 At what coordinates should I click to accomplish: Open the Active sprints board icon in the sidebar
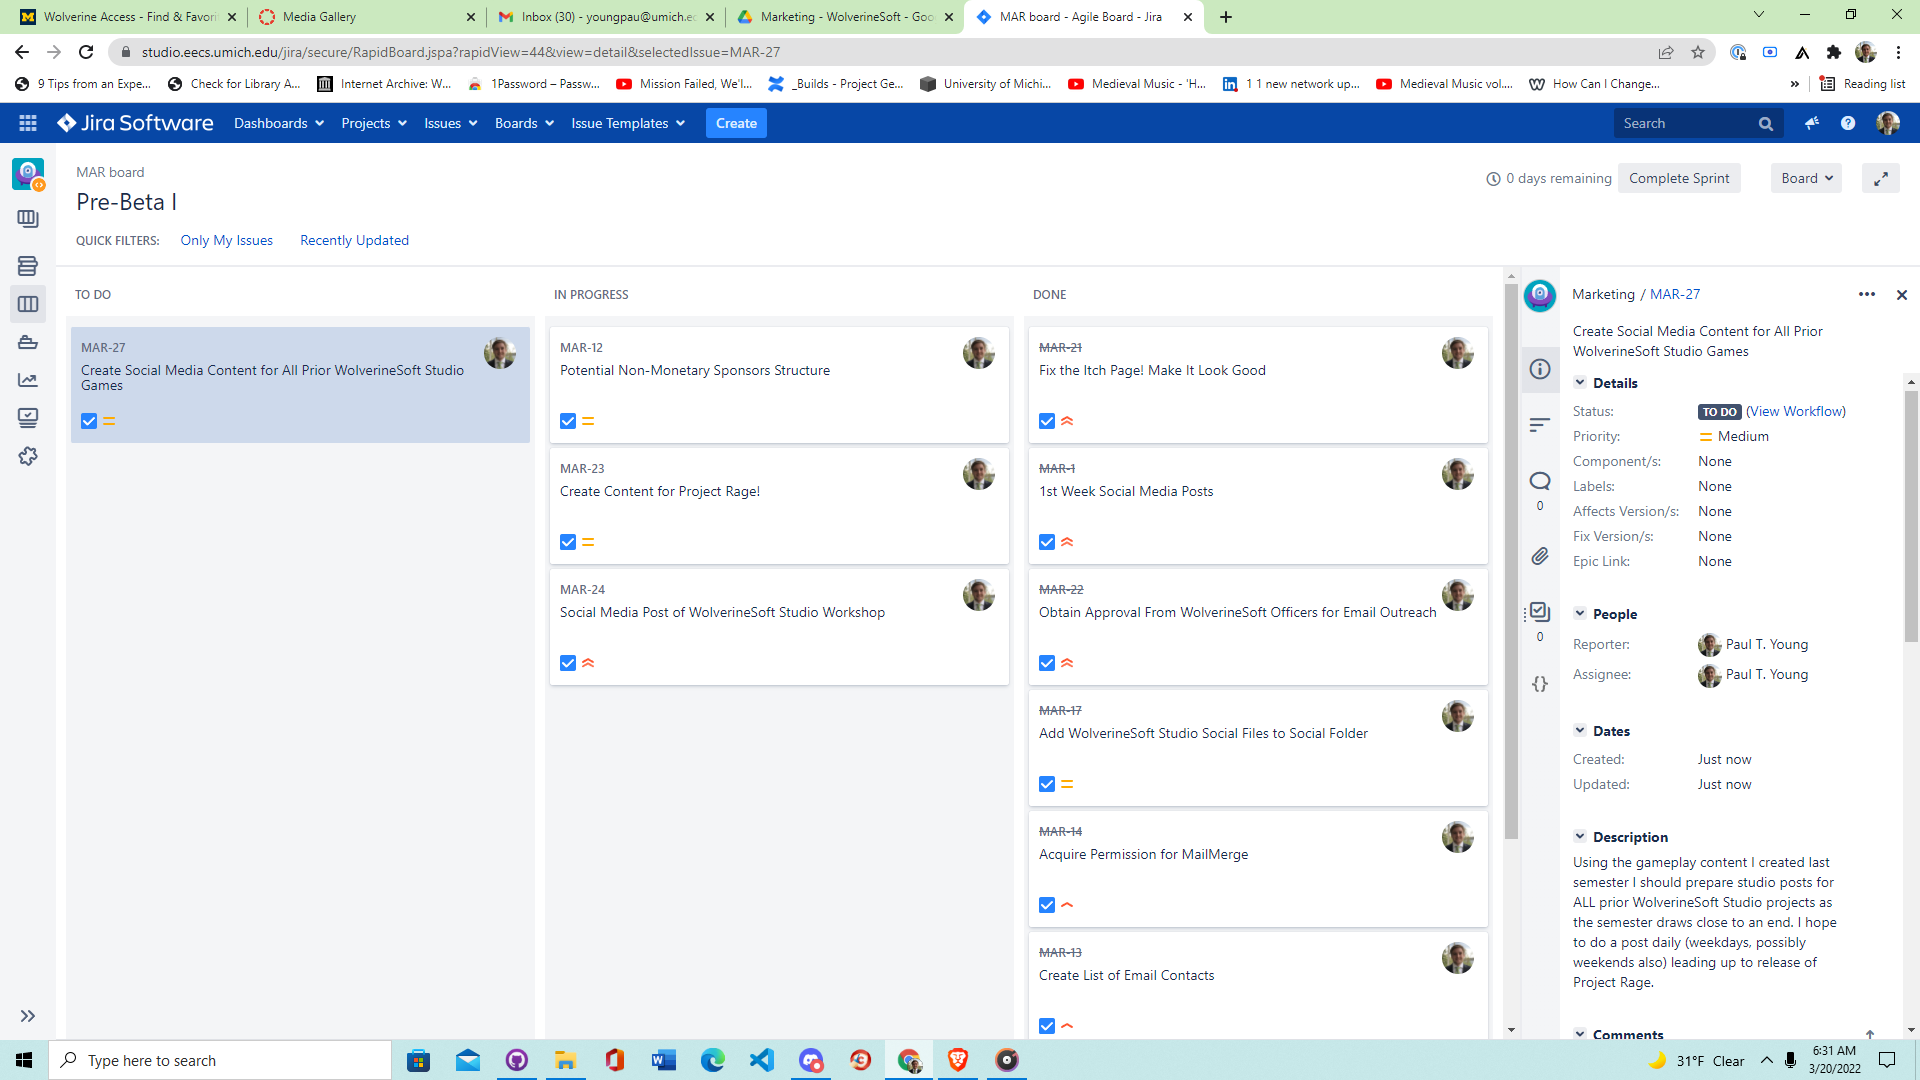[x=28, y=304]
